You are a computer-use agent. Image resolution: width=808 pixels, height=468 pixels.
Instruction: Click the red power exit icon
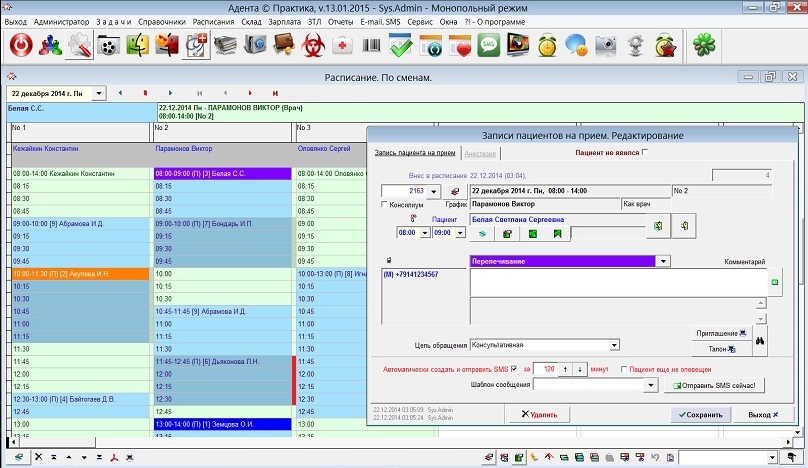[21, 45]
